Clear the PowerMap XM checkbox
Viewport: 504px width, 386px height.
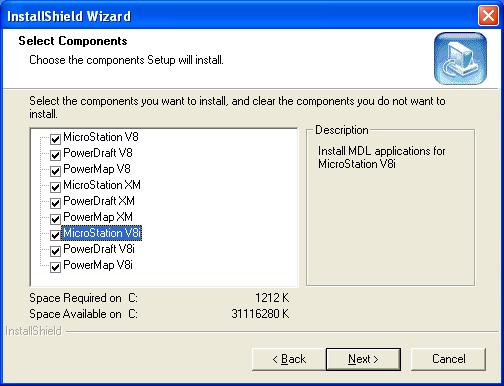coord(55,219)
